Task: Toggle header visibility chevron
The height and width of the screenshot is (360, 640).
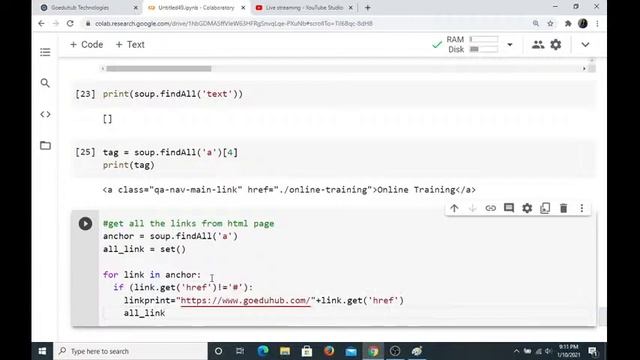Action: coord(585,44)
